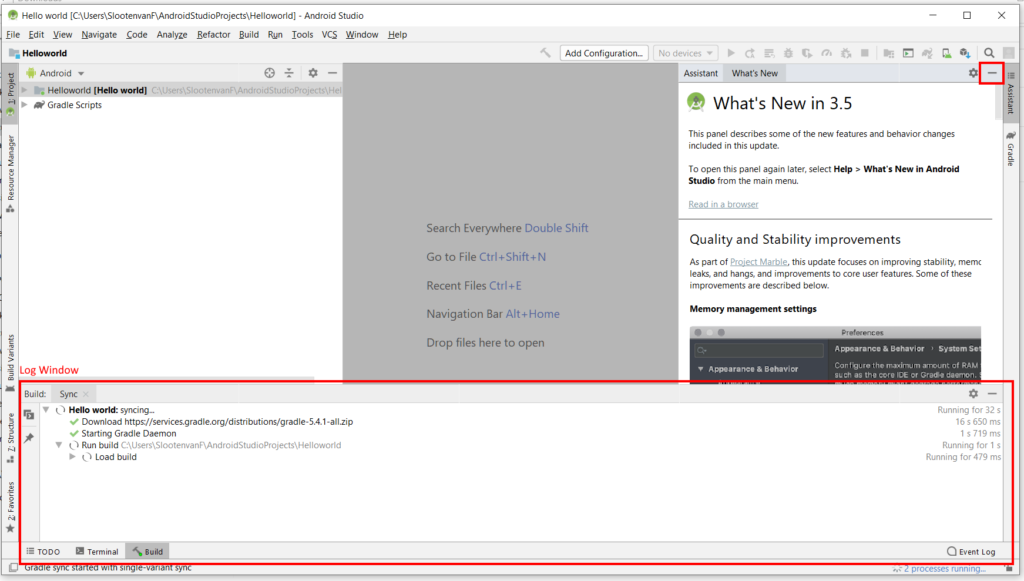
Task: Hide the Build tool window
Action: coord(992,394)
